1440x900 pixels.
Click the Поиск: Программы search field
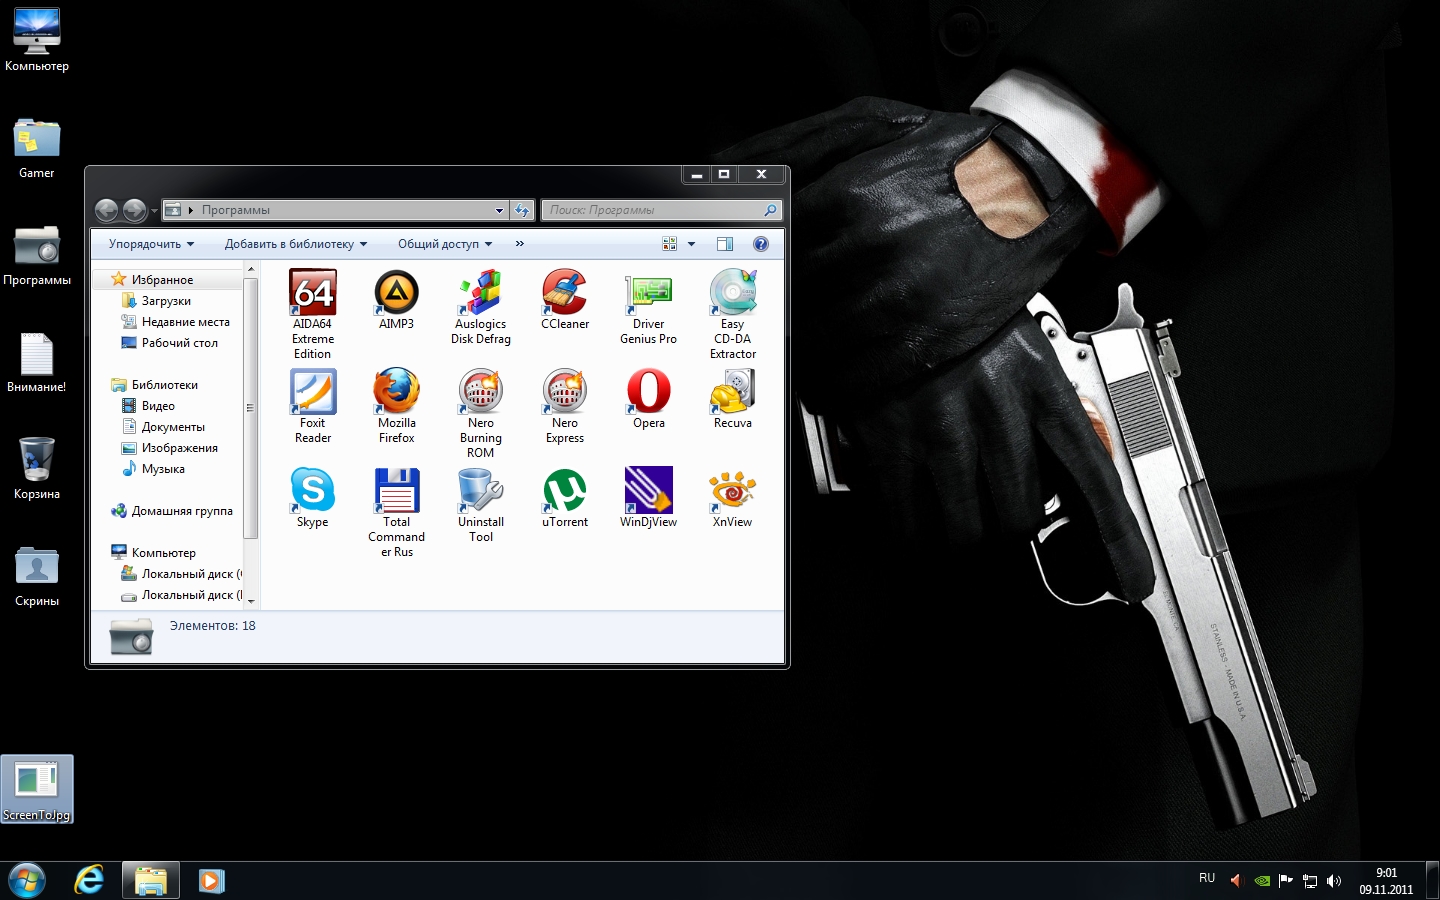pos(661,210)
